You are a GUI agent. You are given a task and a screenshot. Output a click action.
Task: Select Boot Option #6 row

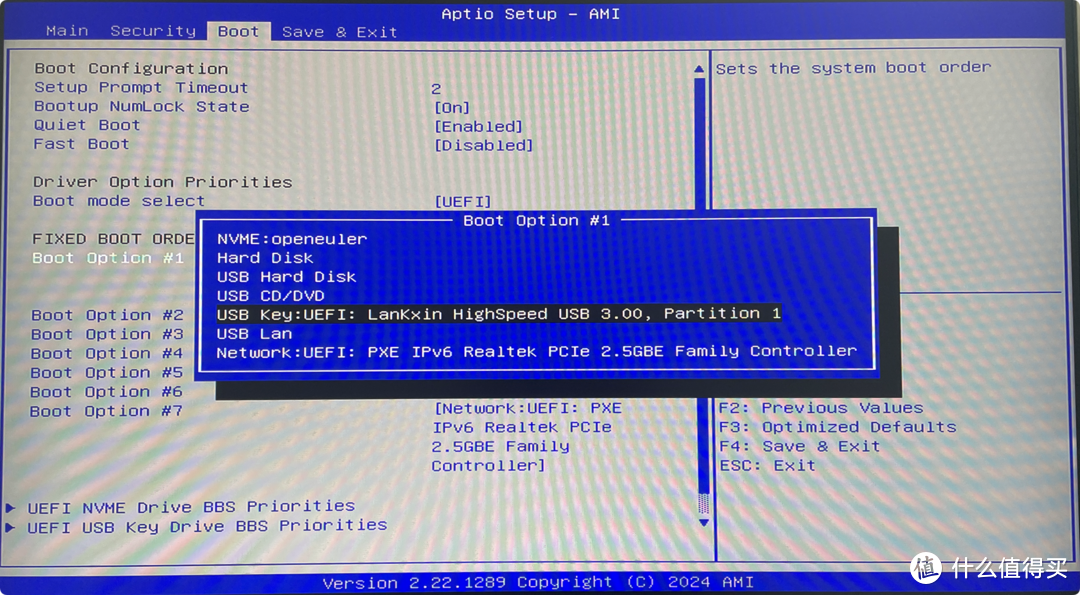tap(106, 393)
